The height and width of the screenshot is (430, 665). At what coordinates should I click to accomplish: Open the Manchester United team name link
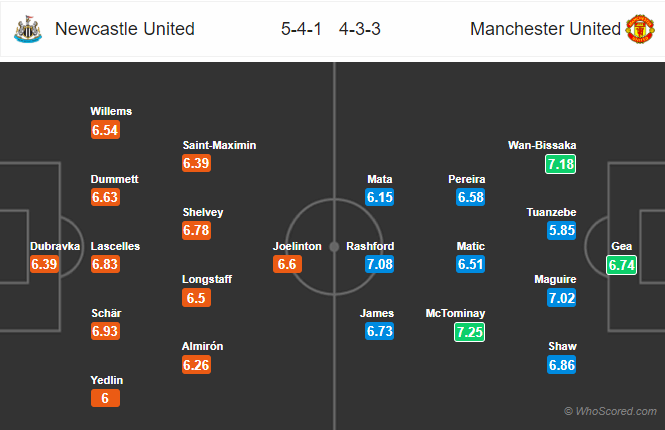click(x=545, y=29)
